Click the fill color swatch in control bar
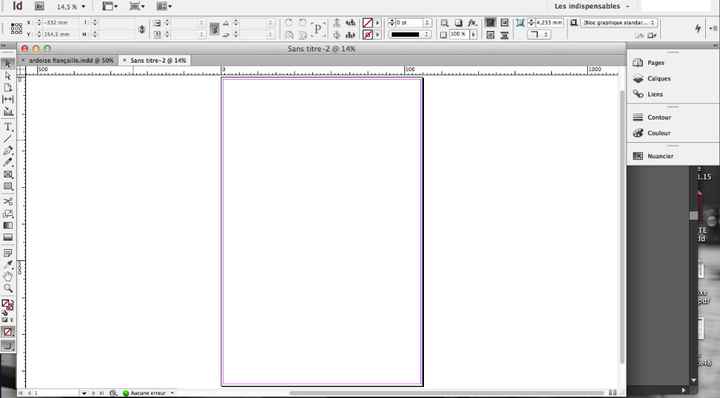720x398 pixels. point(367,22)
